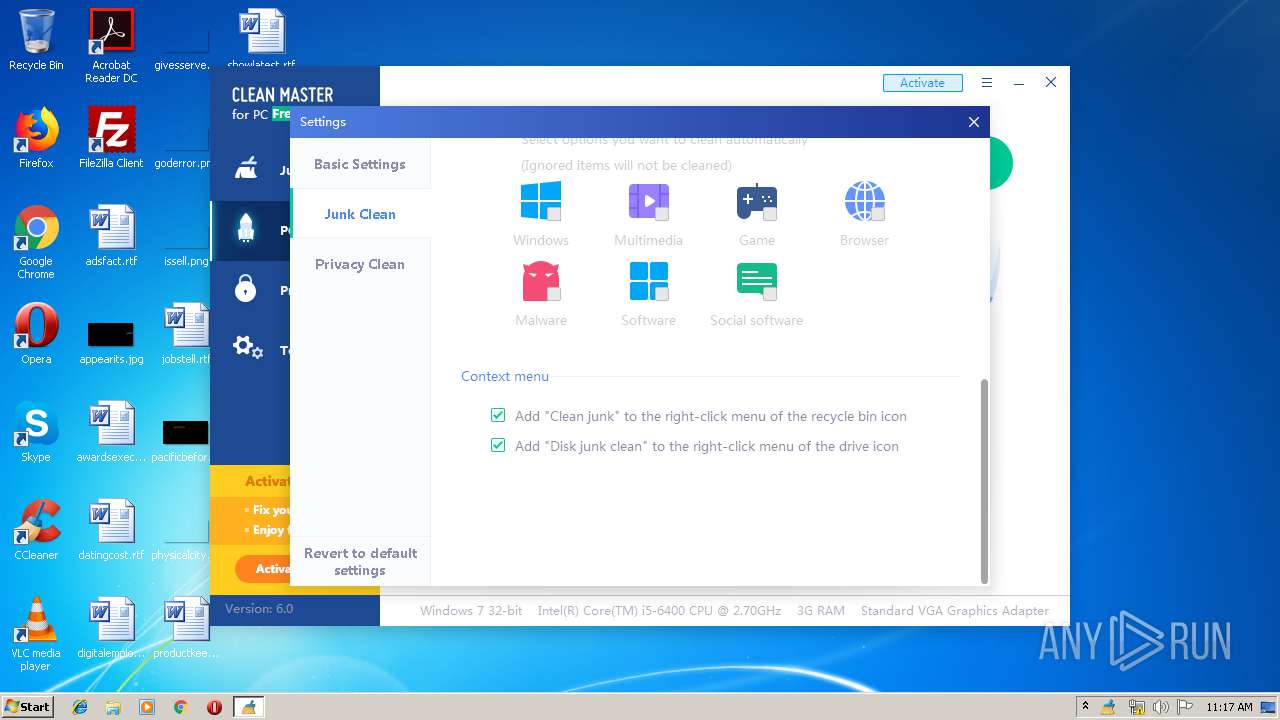The height and width of the screenshot is (720, 1280).
Task: Select the adsfact.rtf document on the desktop
Action: pyautogui.click(x=111, y=236)
